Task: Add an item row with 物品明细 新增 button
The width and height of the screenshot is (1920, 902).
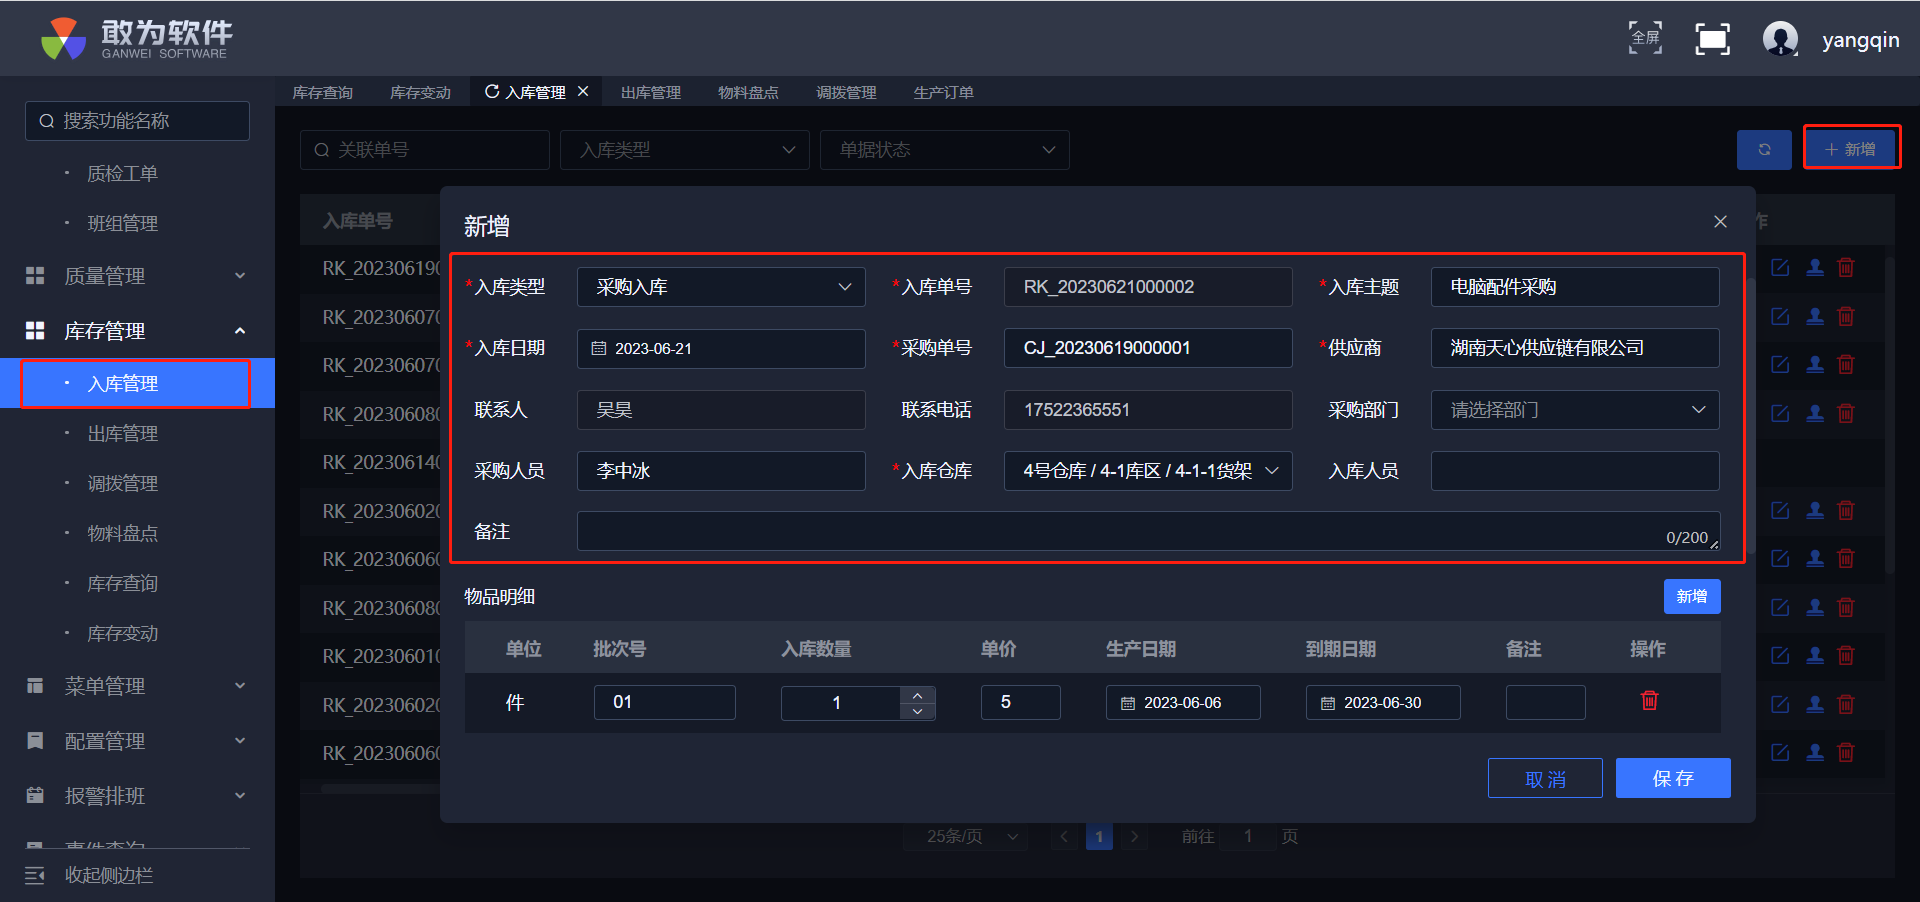Action: pyautogui.click(x=1692, y=597)
